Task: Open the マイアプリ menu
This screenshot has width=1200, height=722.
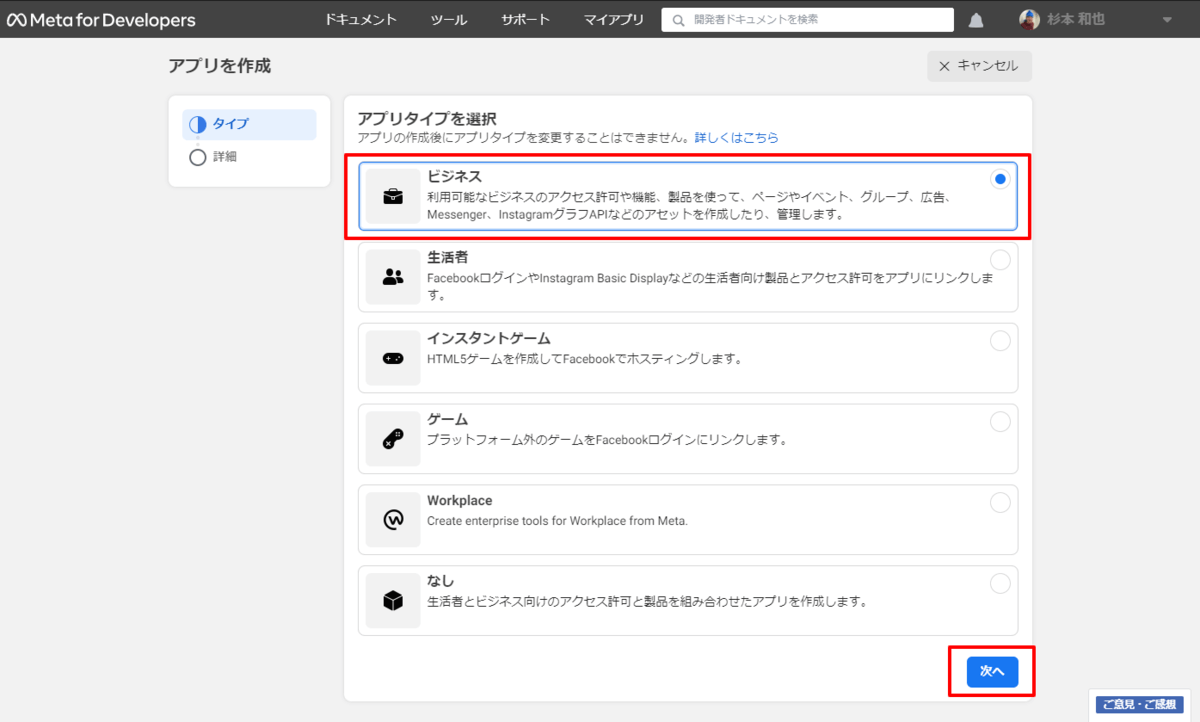Action: 614,20
